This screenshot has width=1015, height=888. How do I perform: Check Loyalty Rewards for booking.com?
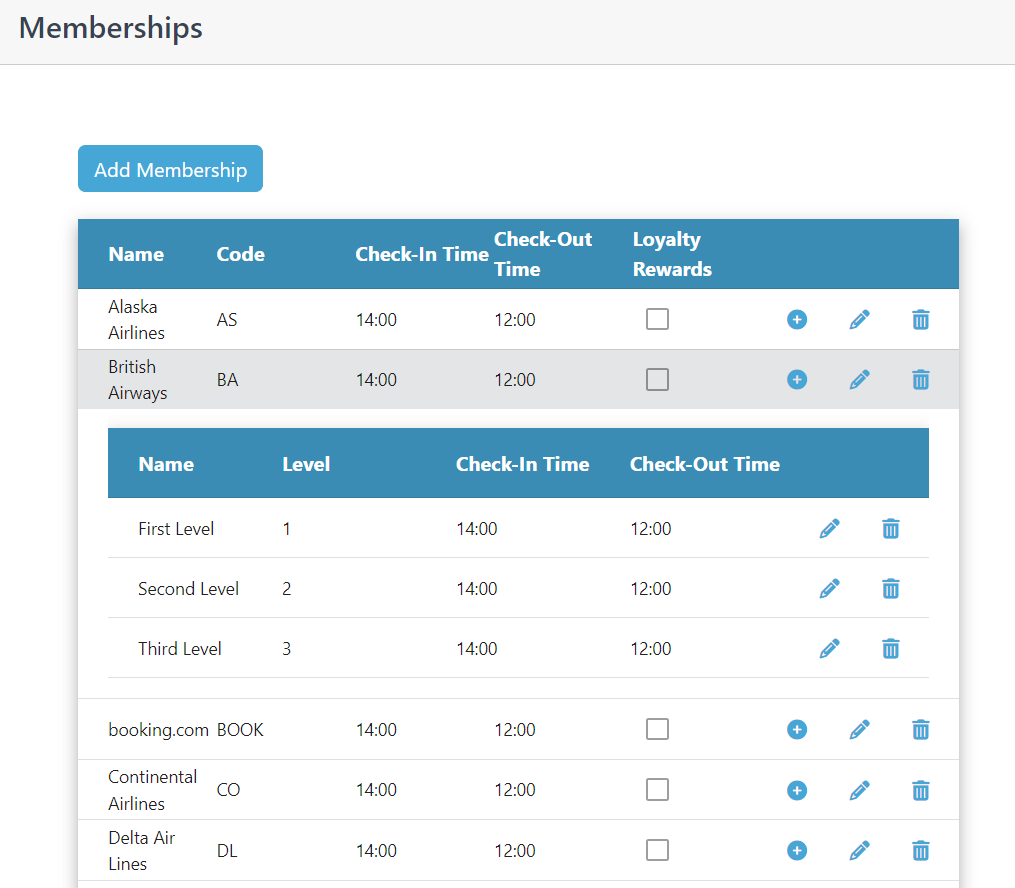click(657, 730)
